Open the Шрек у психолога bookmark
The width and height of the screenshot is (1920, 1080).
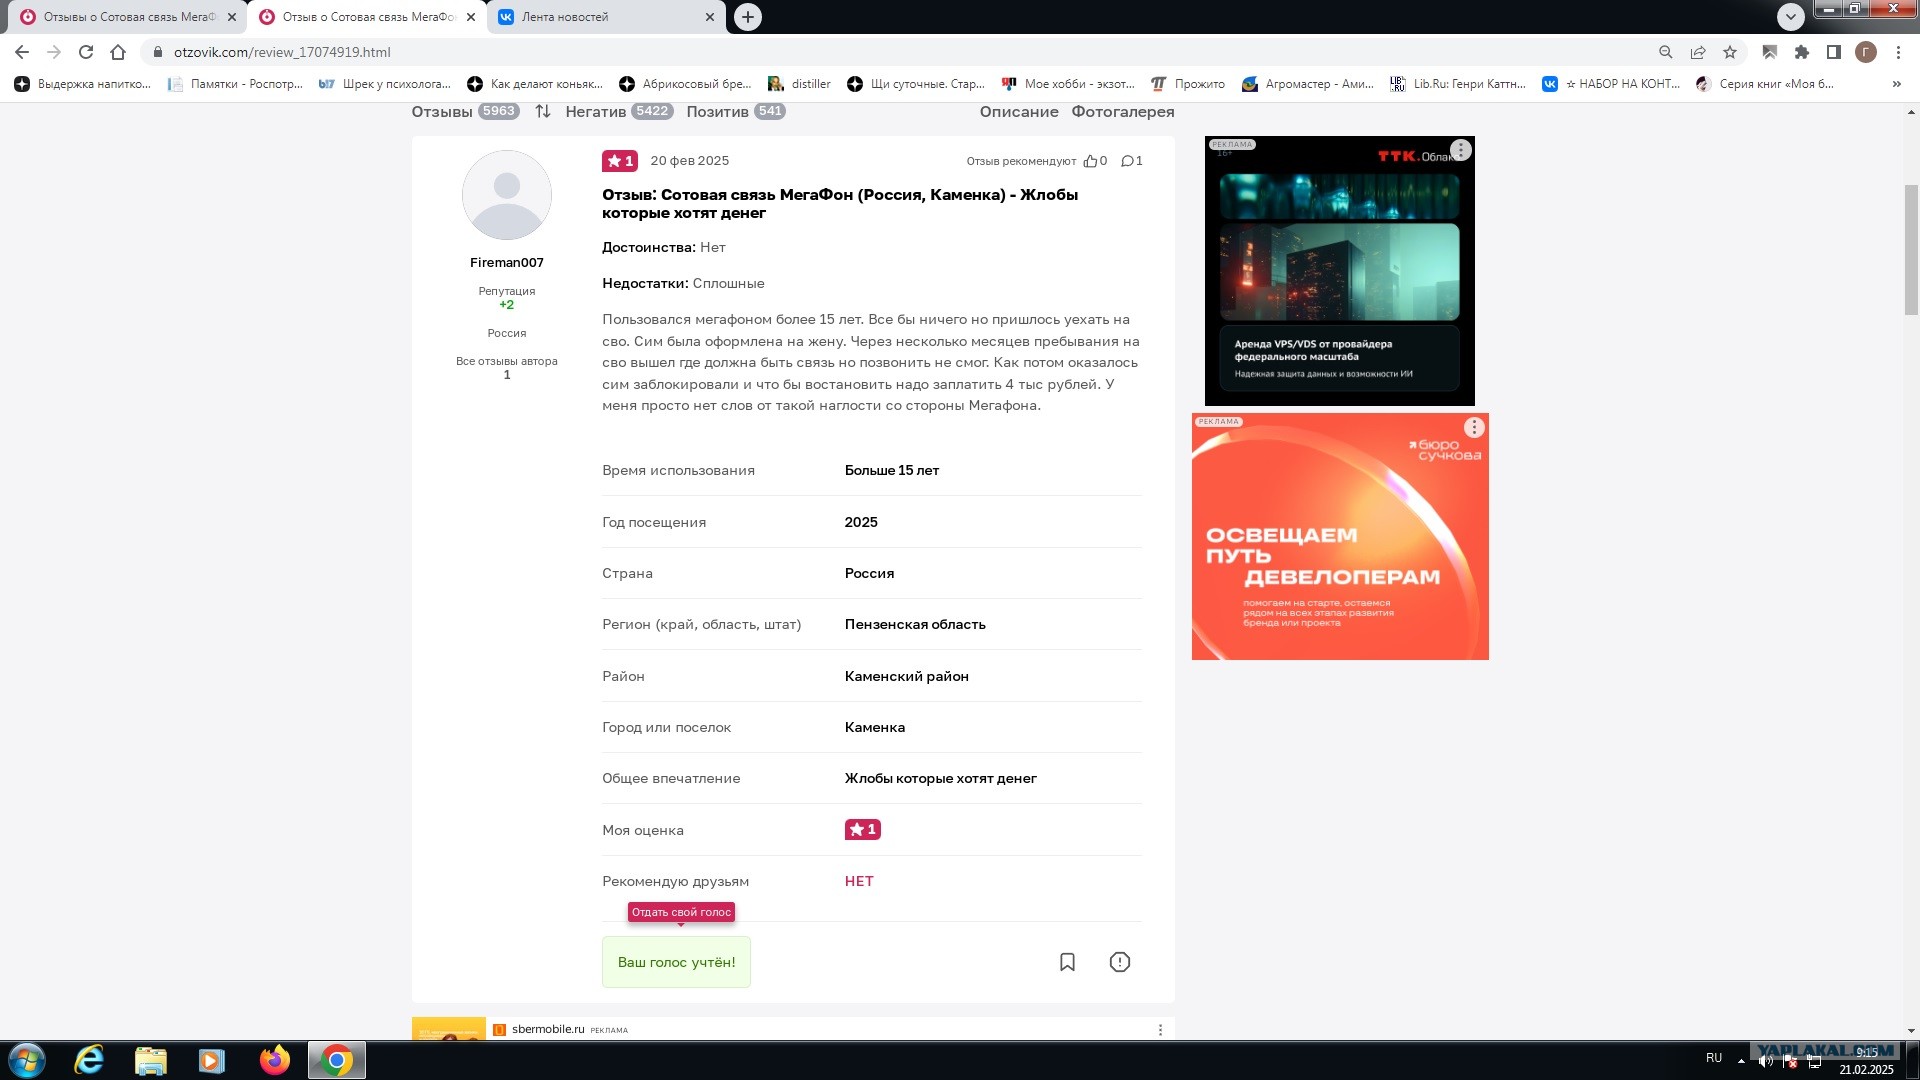[385, 84]
